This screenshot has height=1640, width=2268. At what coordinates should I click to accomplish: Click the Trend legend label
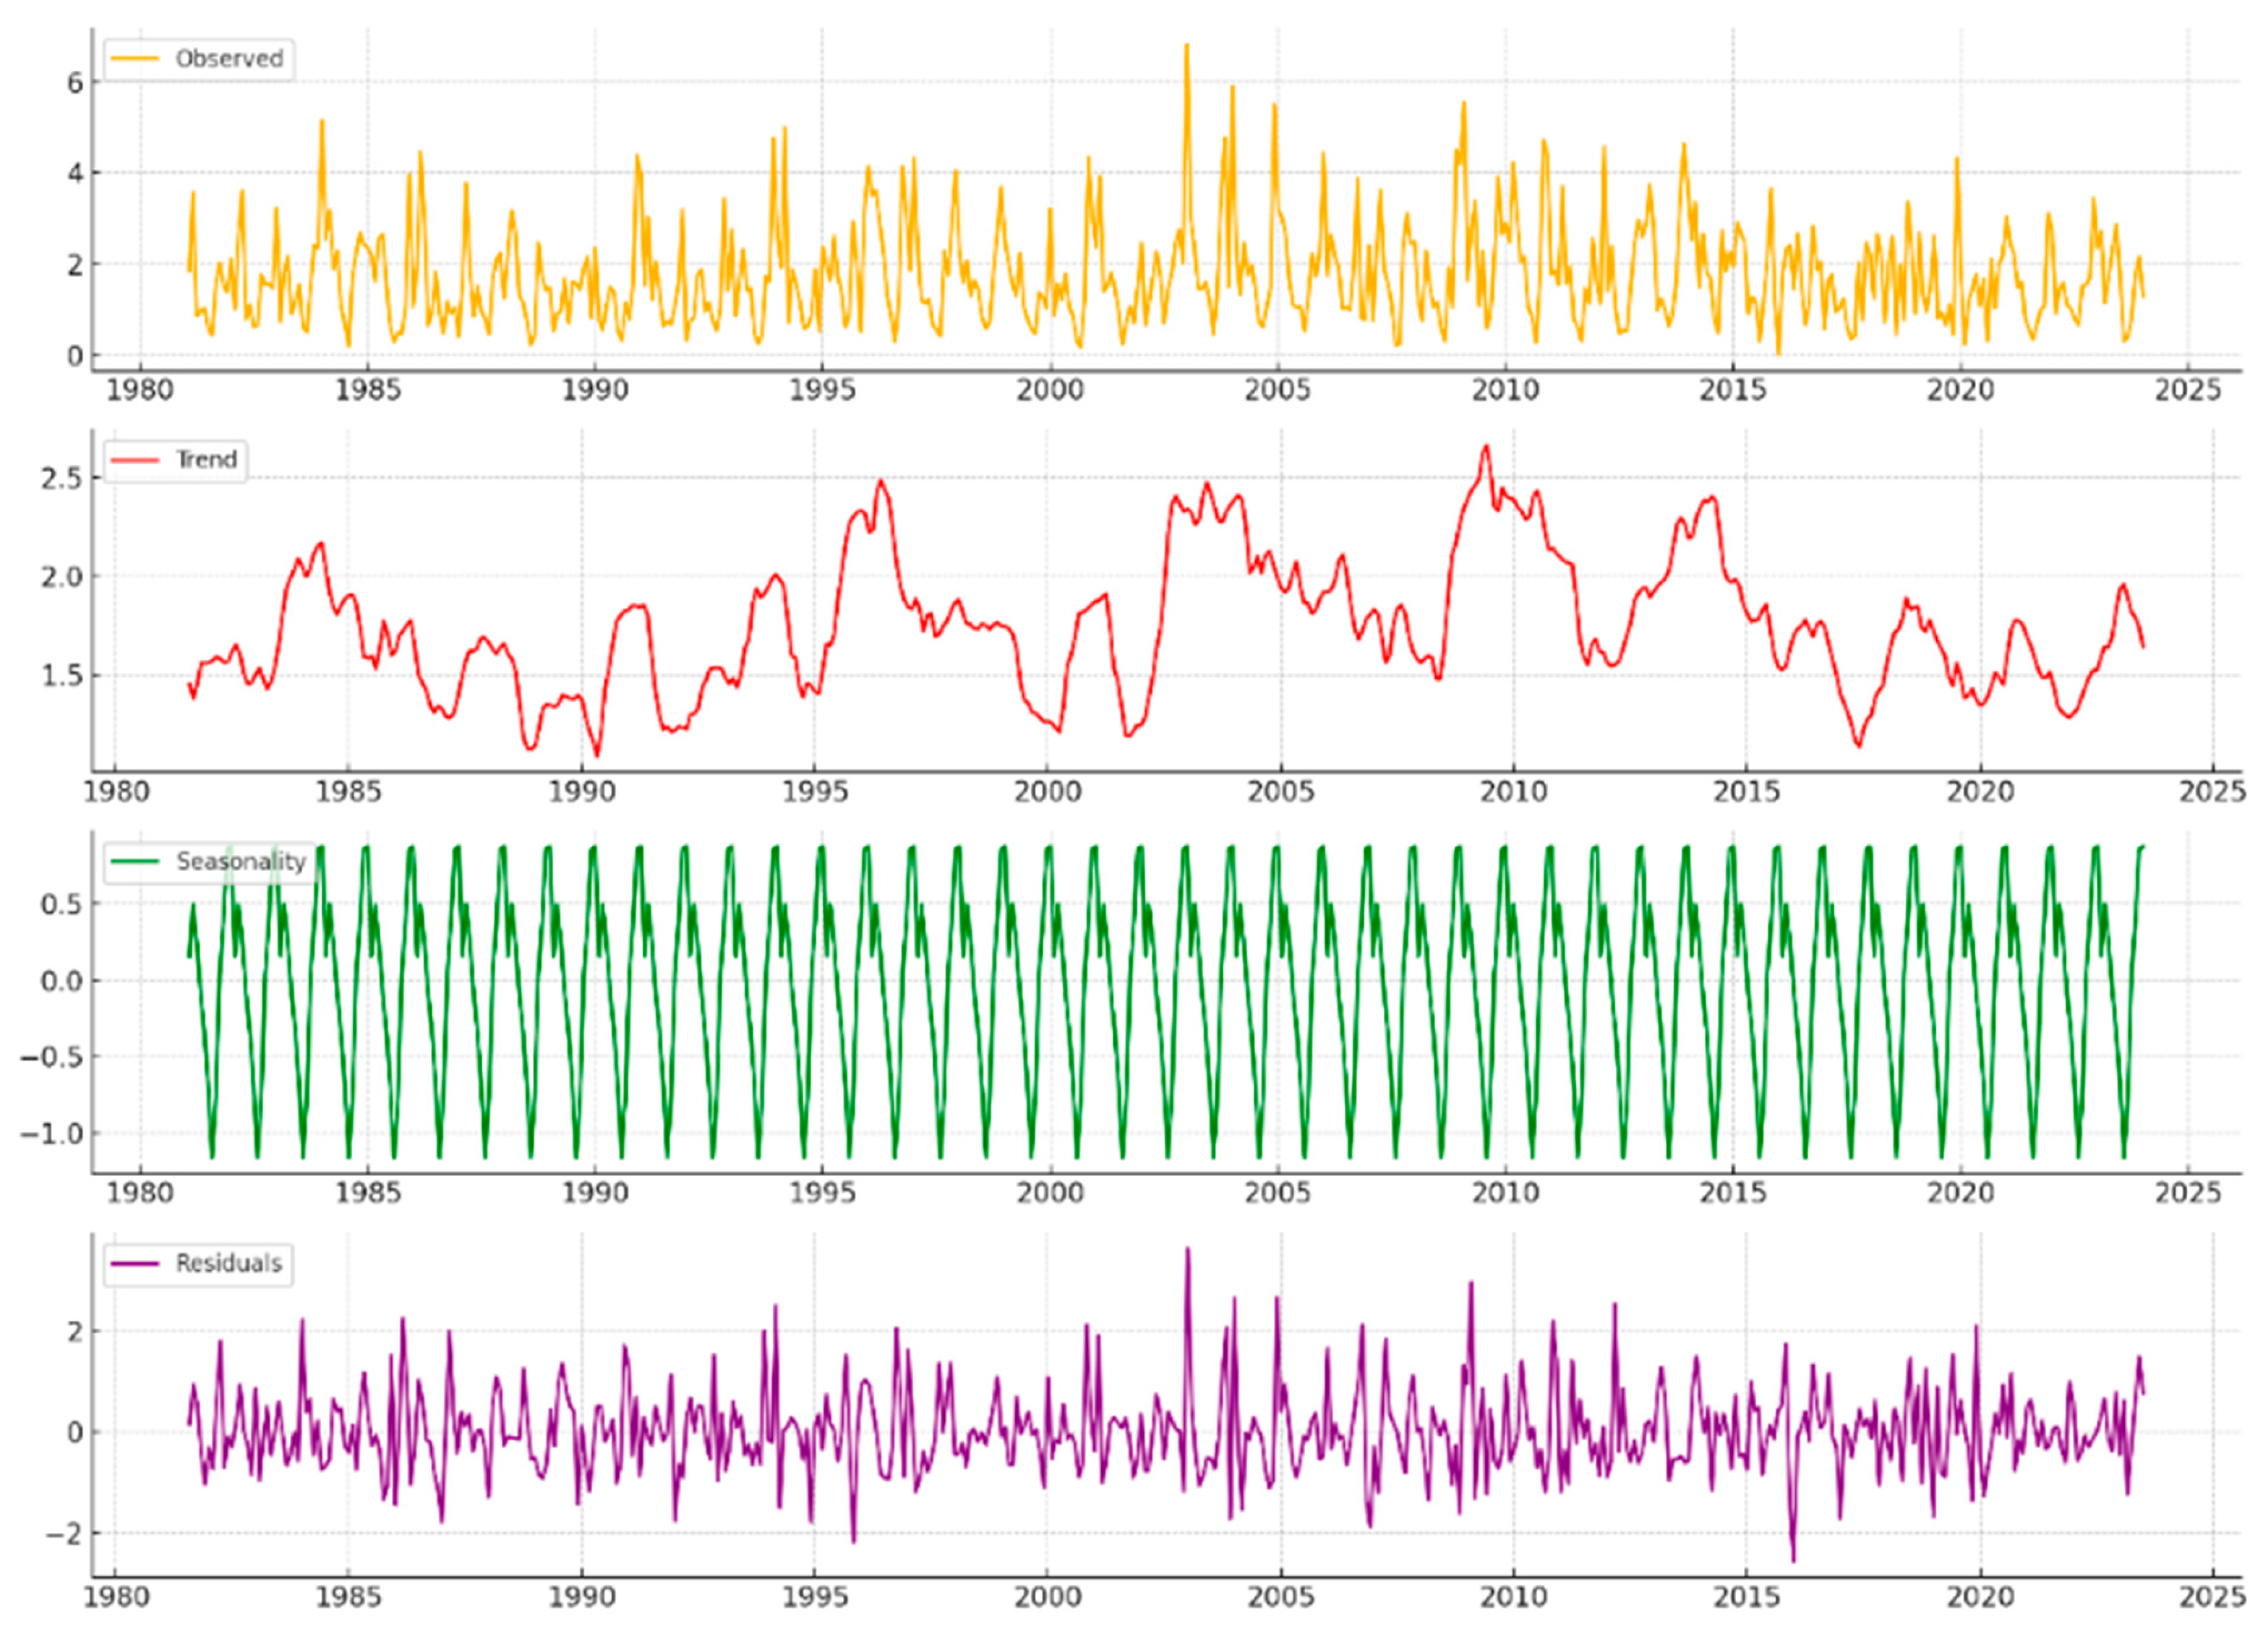click(x=206, y=460)
